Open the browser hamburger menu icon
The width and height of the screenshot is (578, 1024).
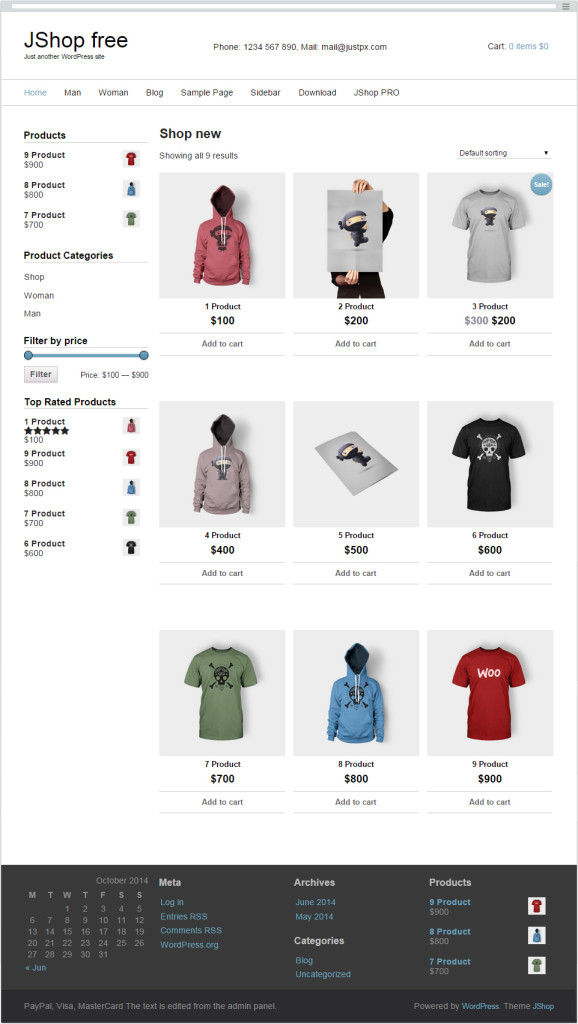(x=566, y=6)
